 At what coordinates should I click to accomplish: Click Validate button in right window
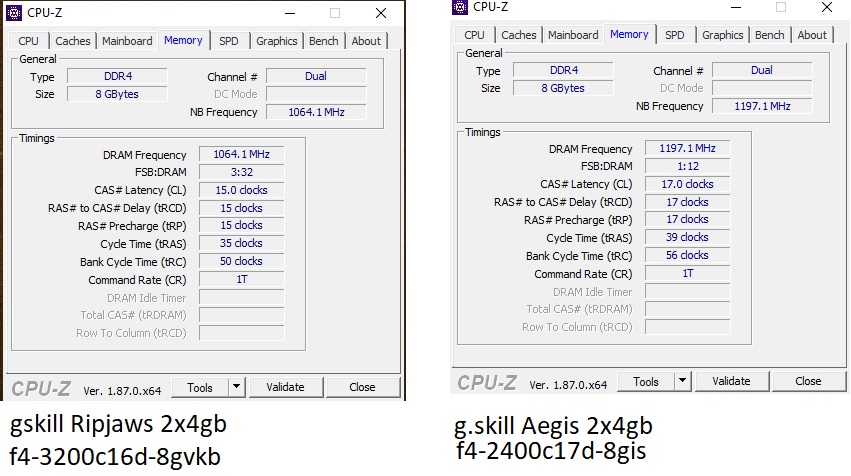(731, 381)
